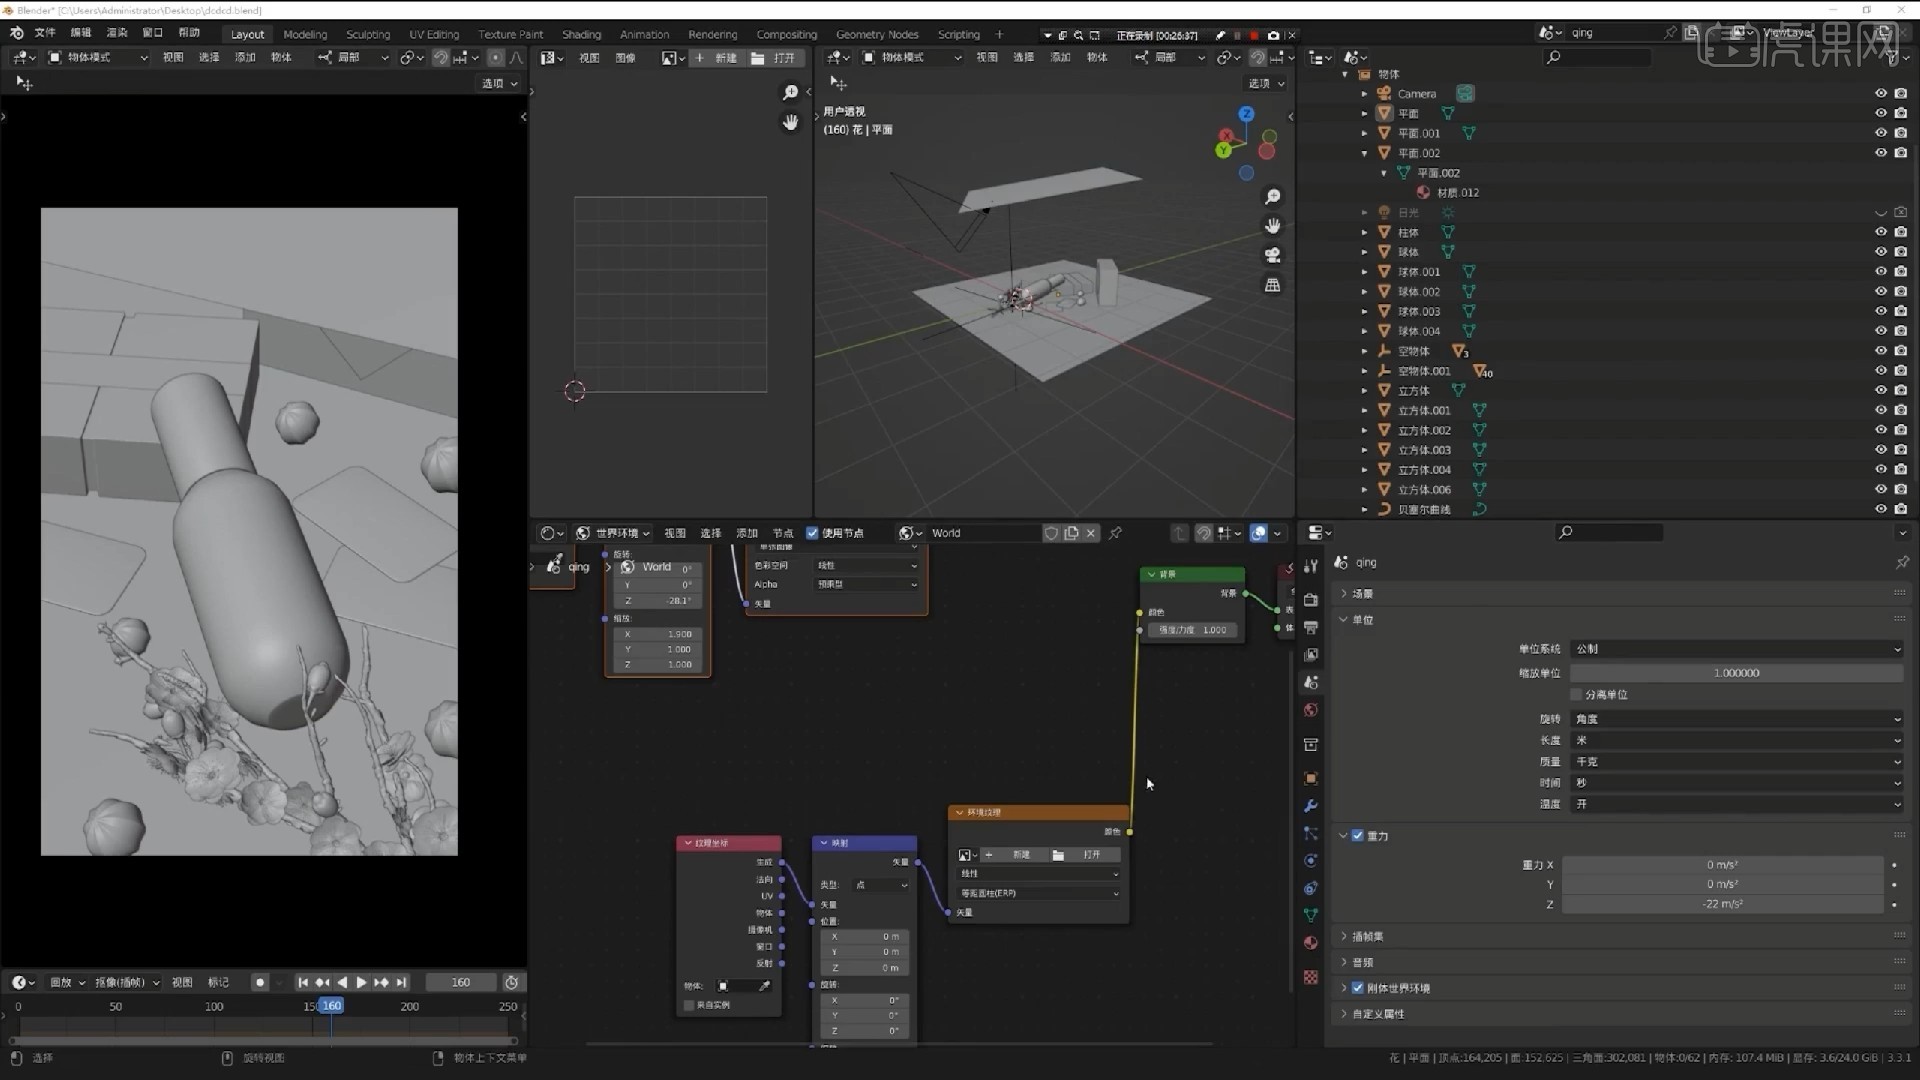Expand the 平面.001 tree item in outliner
1920x1080 pixels.
[1364, 133]
